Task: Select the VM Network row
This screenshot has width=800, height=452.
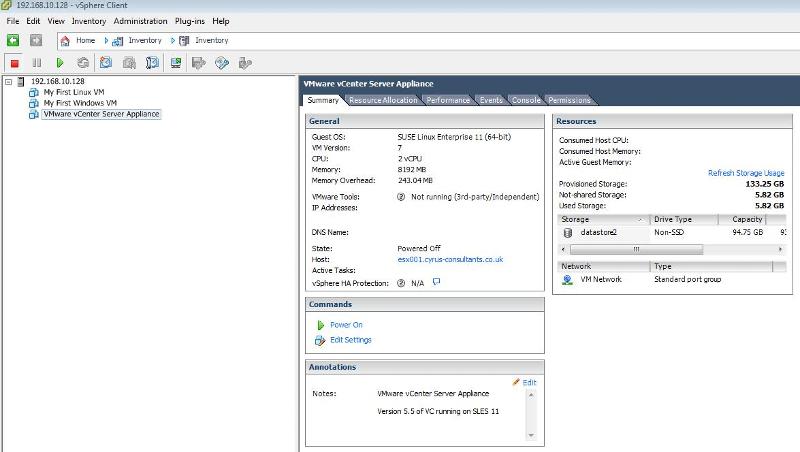Action: [x=672, y=280]
